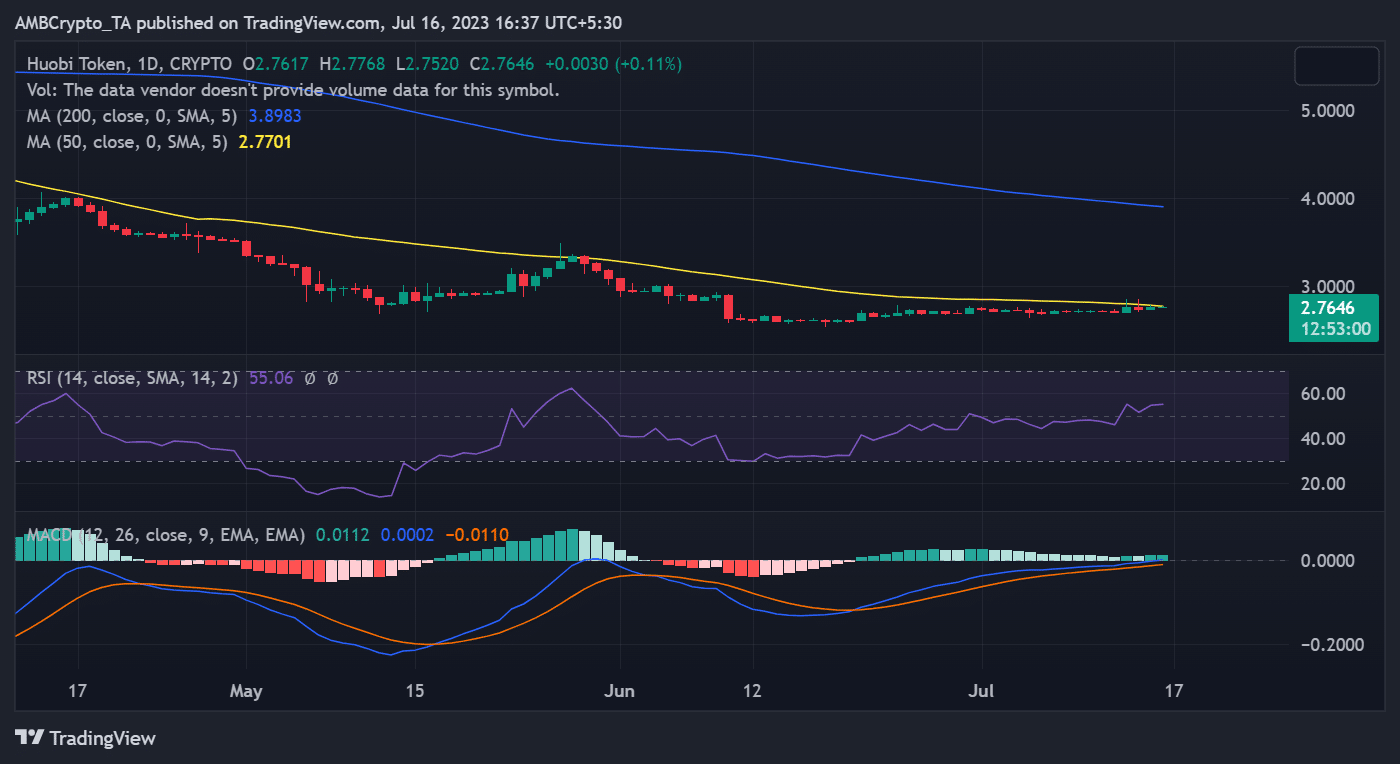Click the −0.2000 MACD axis label

click(1333, 645)
